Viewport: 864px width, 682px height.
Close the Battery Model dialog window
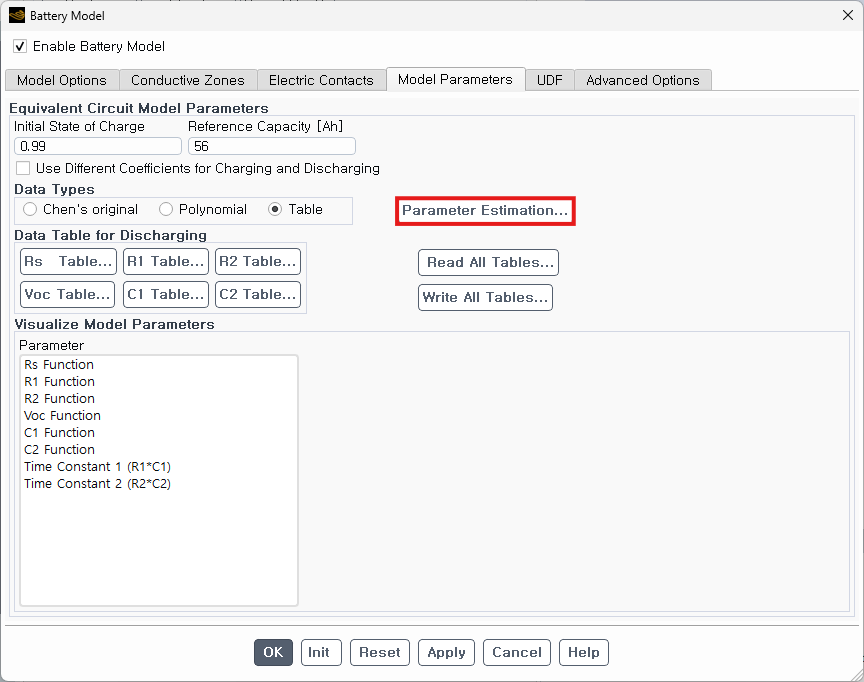(847, 15)
